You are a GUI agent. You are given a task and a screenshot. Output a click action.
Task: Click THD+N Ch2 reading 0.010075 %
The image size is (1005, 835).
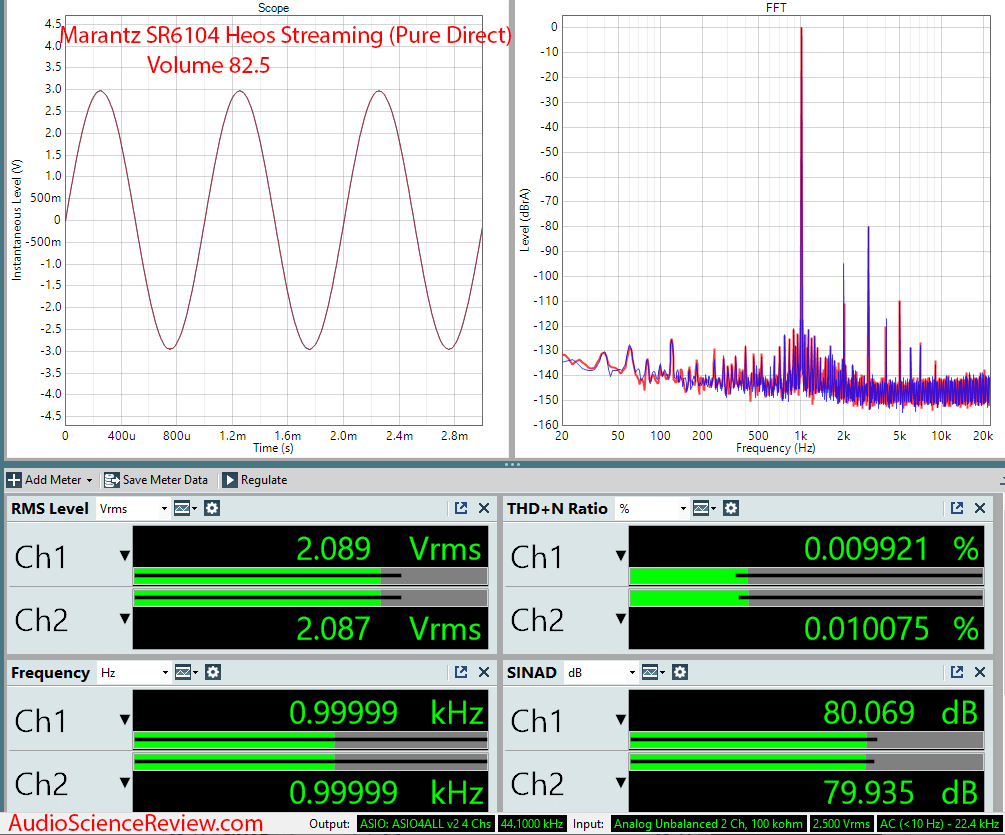click(891, 629)
